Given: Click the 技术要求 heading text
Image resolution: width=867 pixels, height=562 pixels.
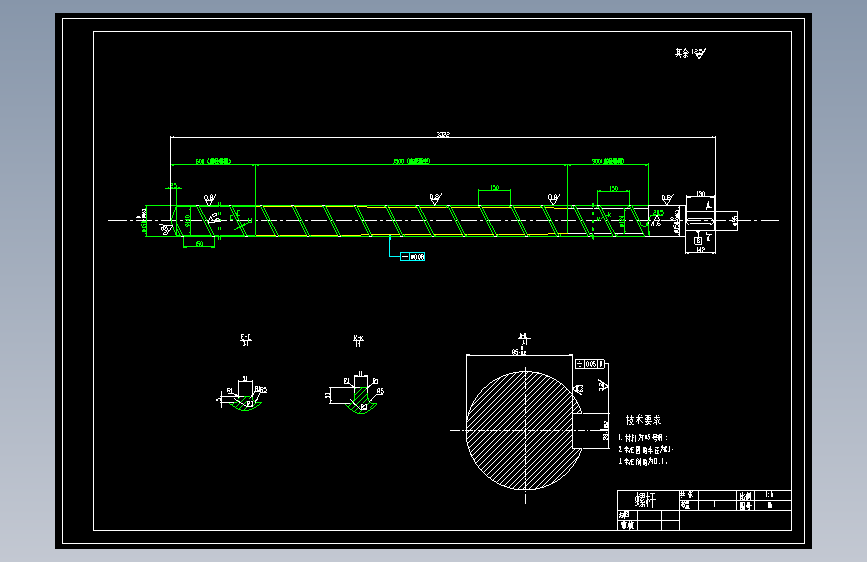Looking at the screenshot, I should pyautogui.click(x=643, y=420).
